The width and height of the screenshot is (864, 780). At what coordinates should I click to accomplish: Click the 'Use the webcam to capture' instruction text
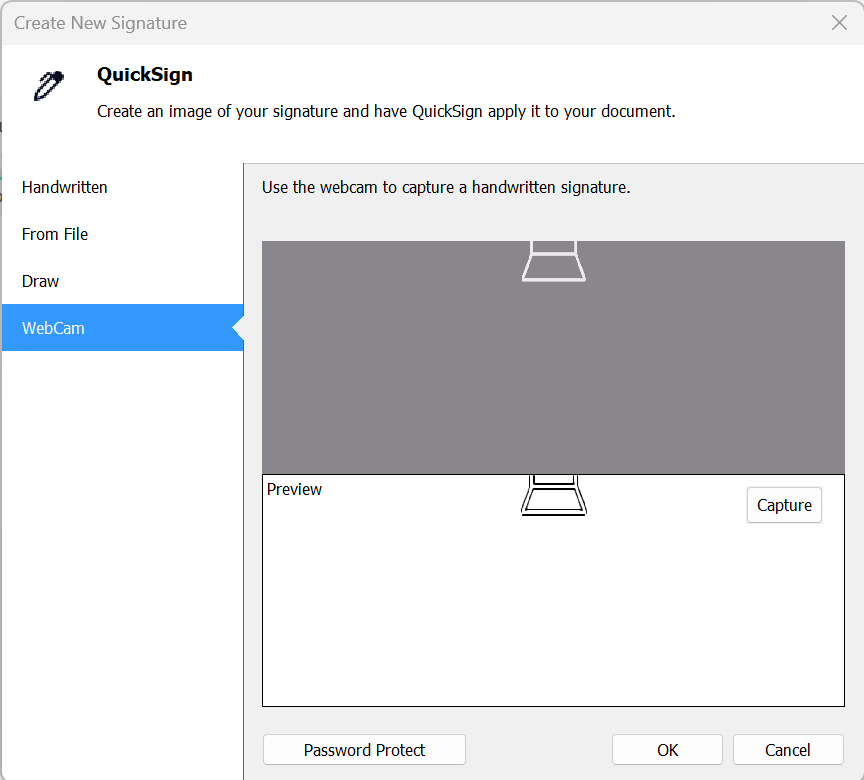[446, 187]
